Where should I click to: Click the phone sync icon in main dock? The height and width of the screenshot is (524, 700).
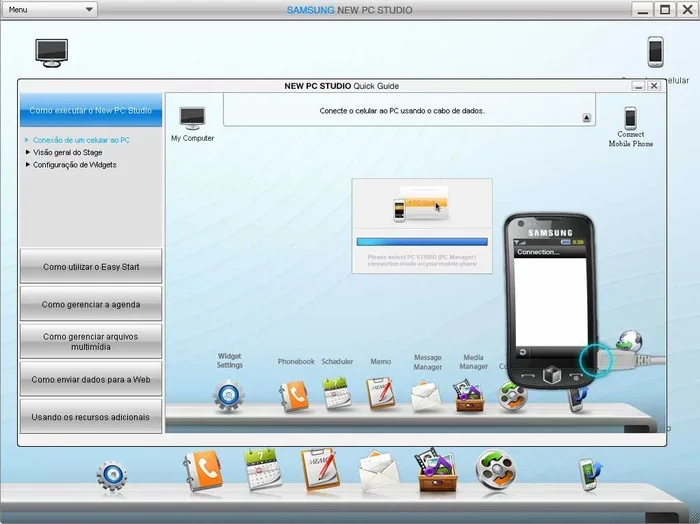tap(590, 474)
